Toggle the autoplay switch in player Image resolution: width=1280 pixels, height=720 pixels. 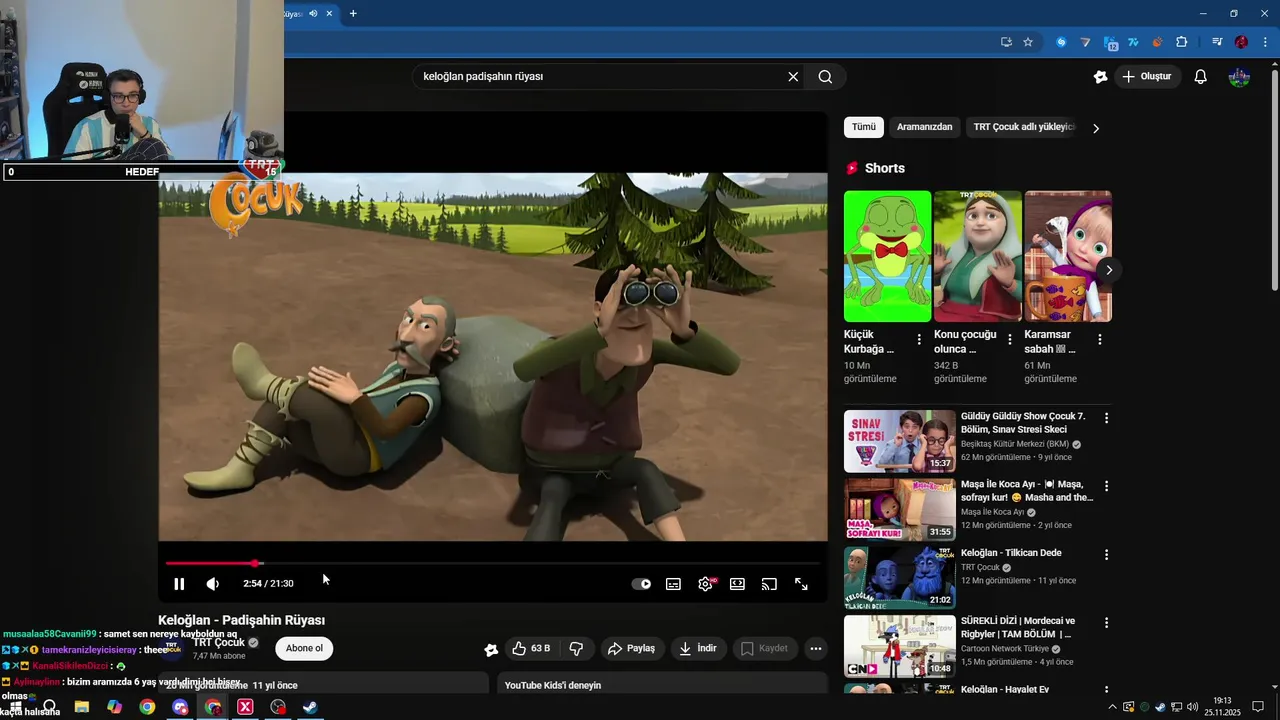(641, 584)
